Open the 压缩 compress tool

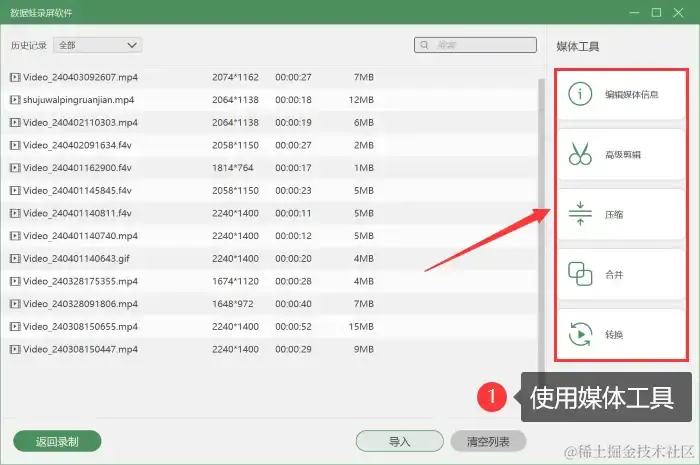(x=621, y=214)
